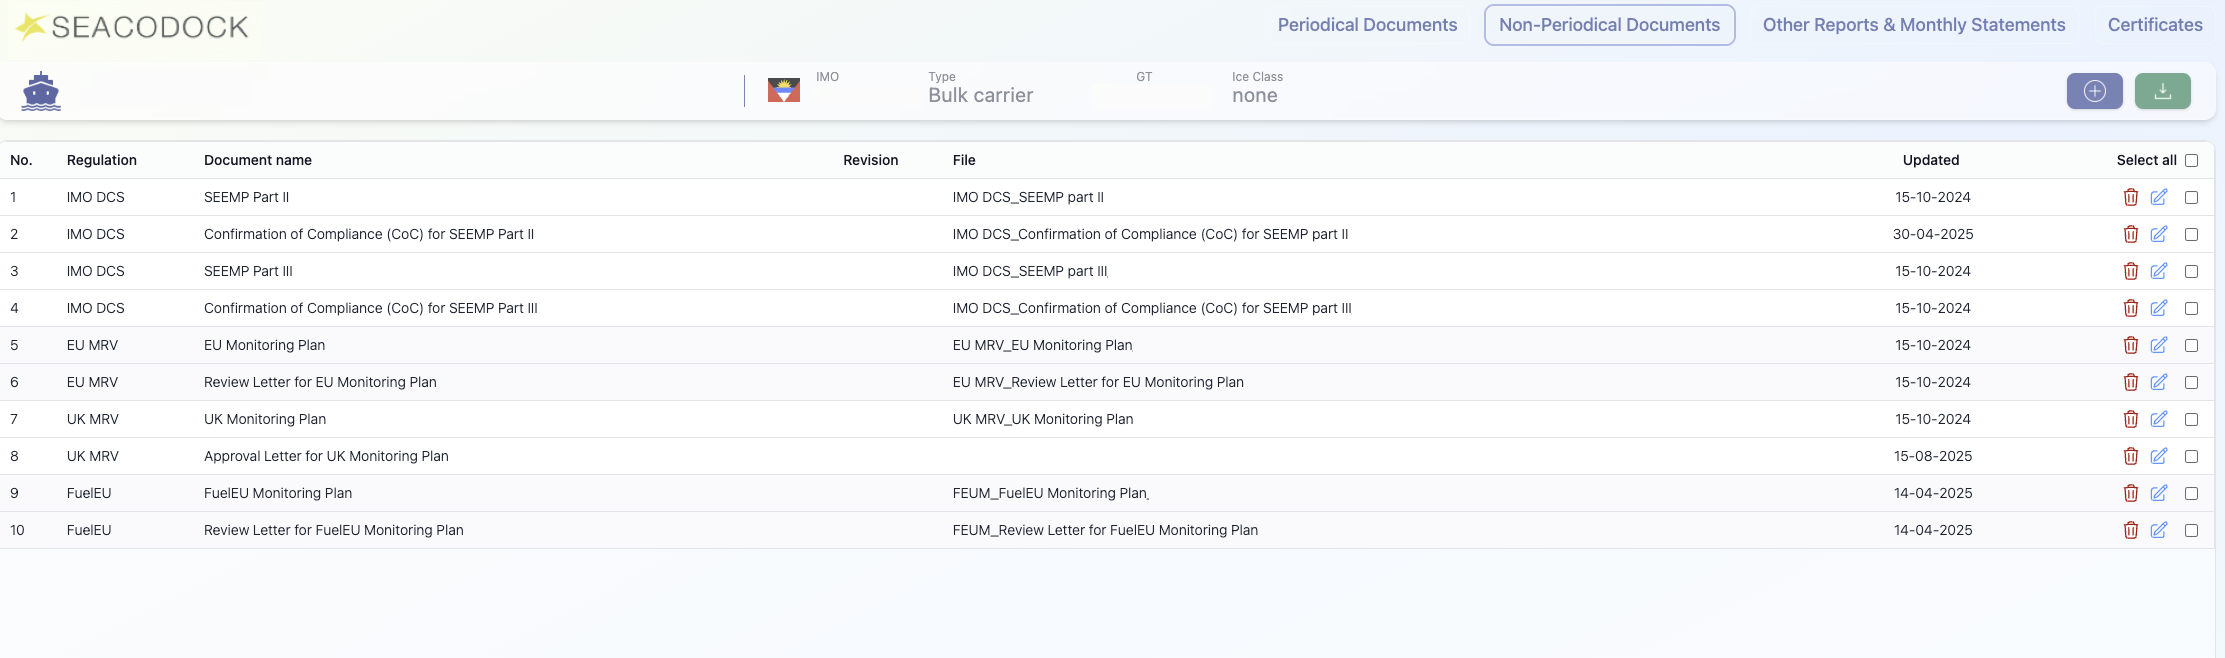The width and height of the screenshot is (2225, 658).
Task: Click the country flag icon
Action: pos(783,91)
